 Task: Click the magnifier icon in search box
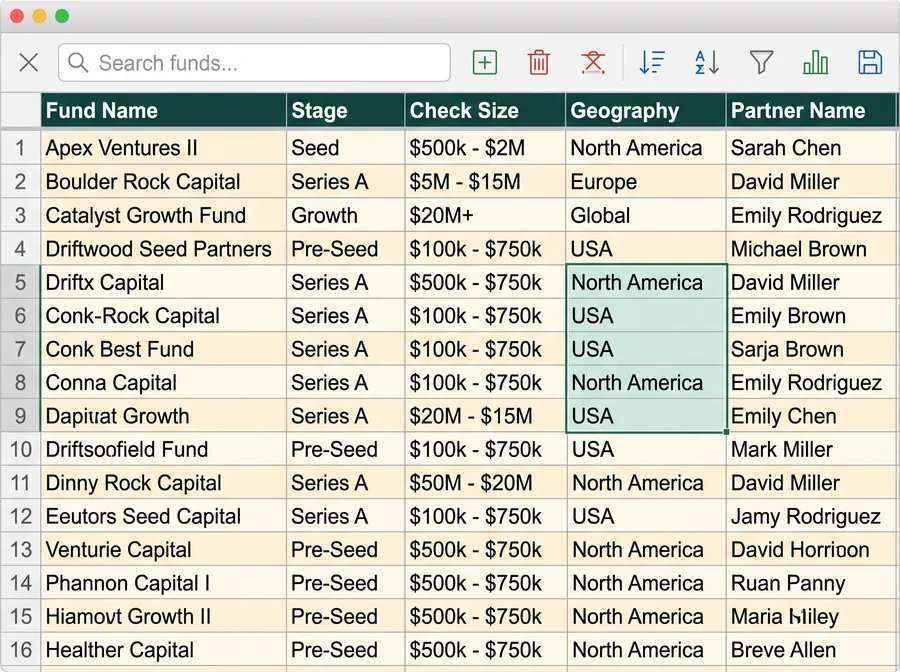[x=78, y=63]
